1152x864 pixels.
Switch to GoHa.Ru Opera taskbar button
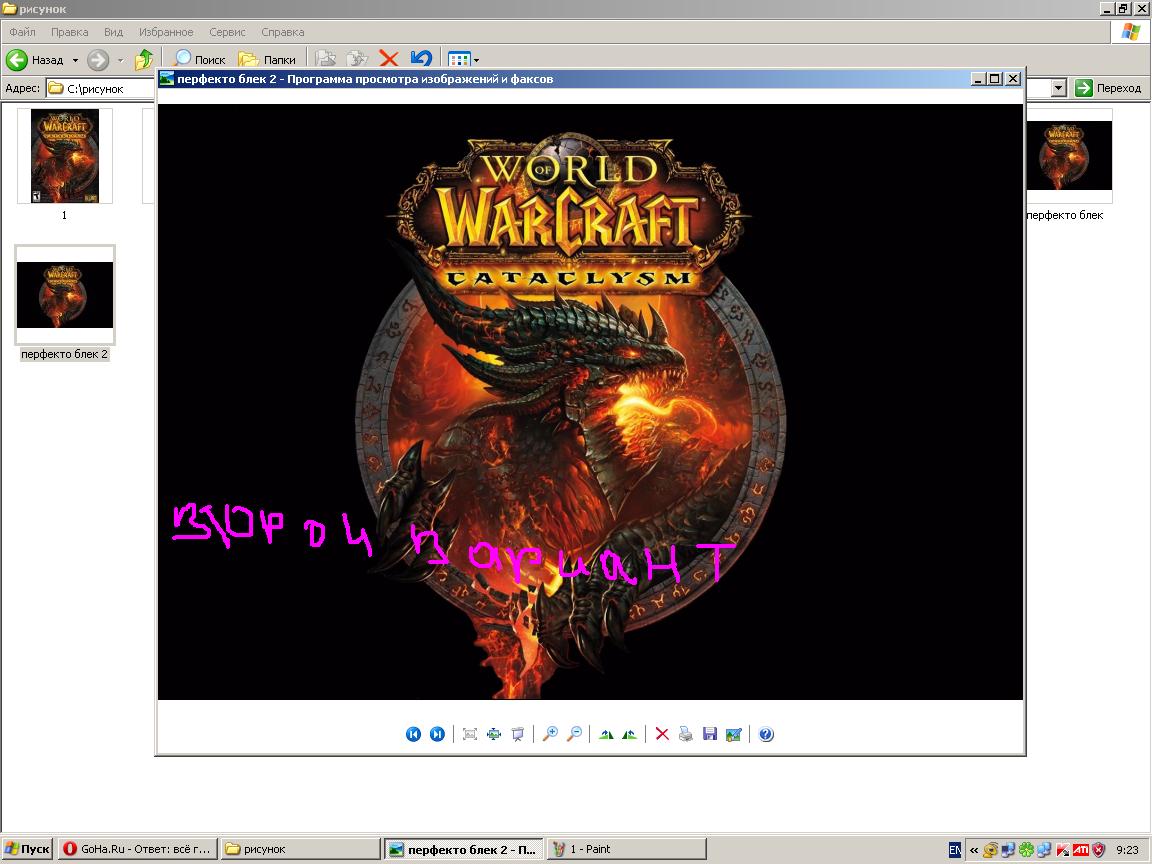[137, 849]
